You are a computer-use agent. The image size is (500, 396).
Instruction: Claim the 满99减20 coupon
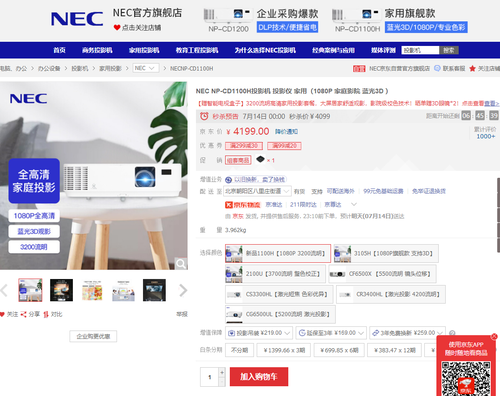click(x=284, y=146)
